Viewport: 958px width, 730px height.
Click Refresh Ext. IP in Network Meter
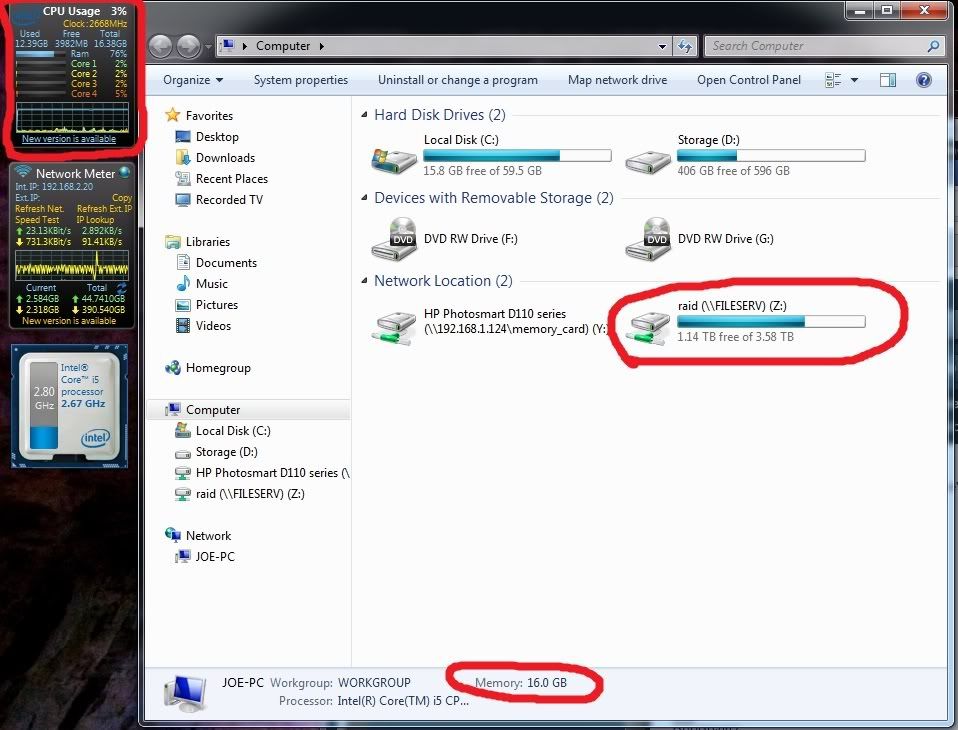[104, 209]
